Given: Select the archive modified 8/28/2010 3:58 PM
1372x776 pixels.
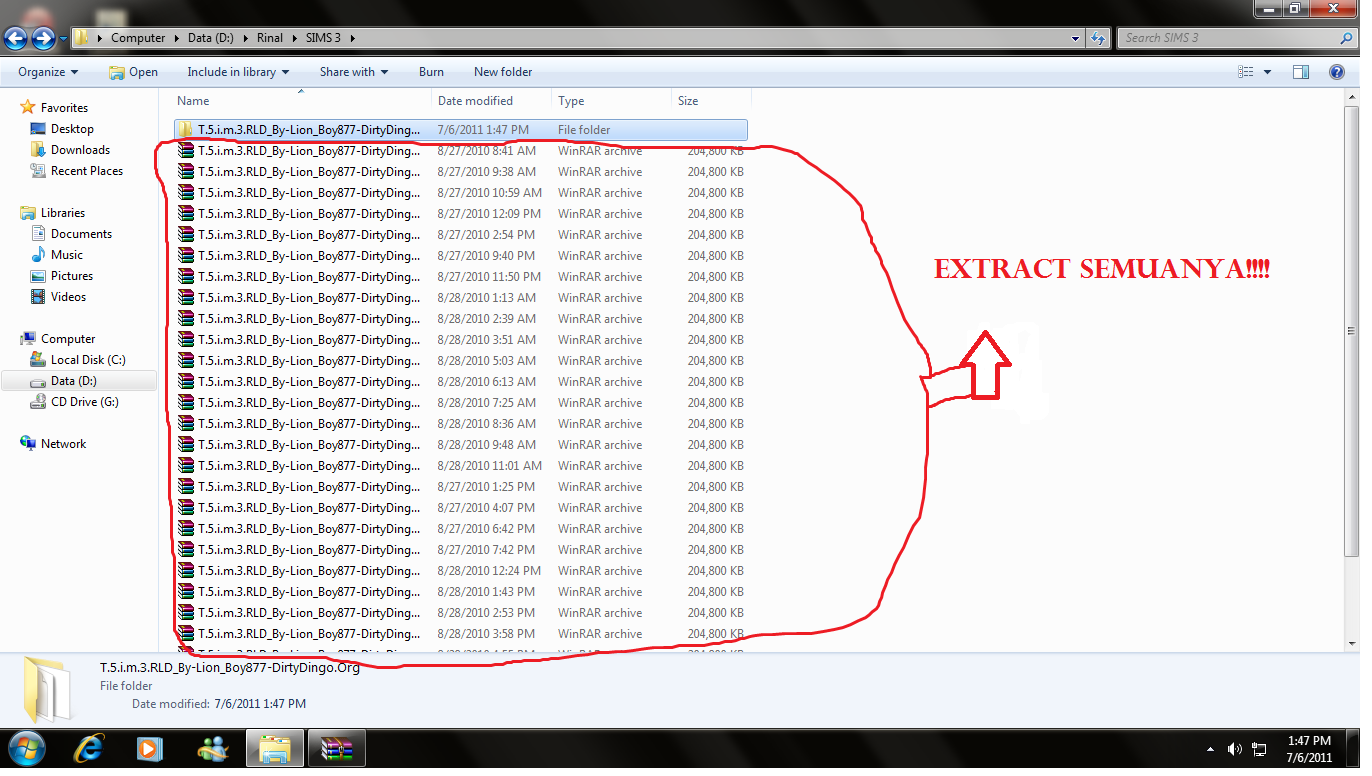Looking at the screenshot, I should [x=460, y=634].
